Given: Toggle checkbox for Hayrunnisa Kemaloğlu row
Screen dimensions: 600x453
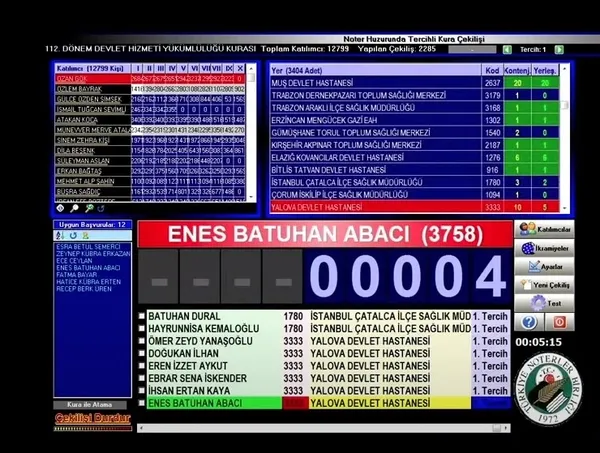Looking at the screenshot, I should tap(142, 329).
